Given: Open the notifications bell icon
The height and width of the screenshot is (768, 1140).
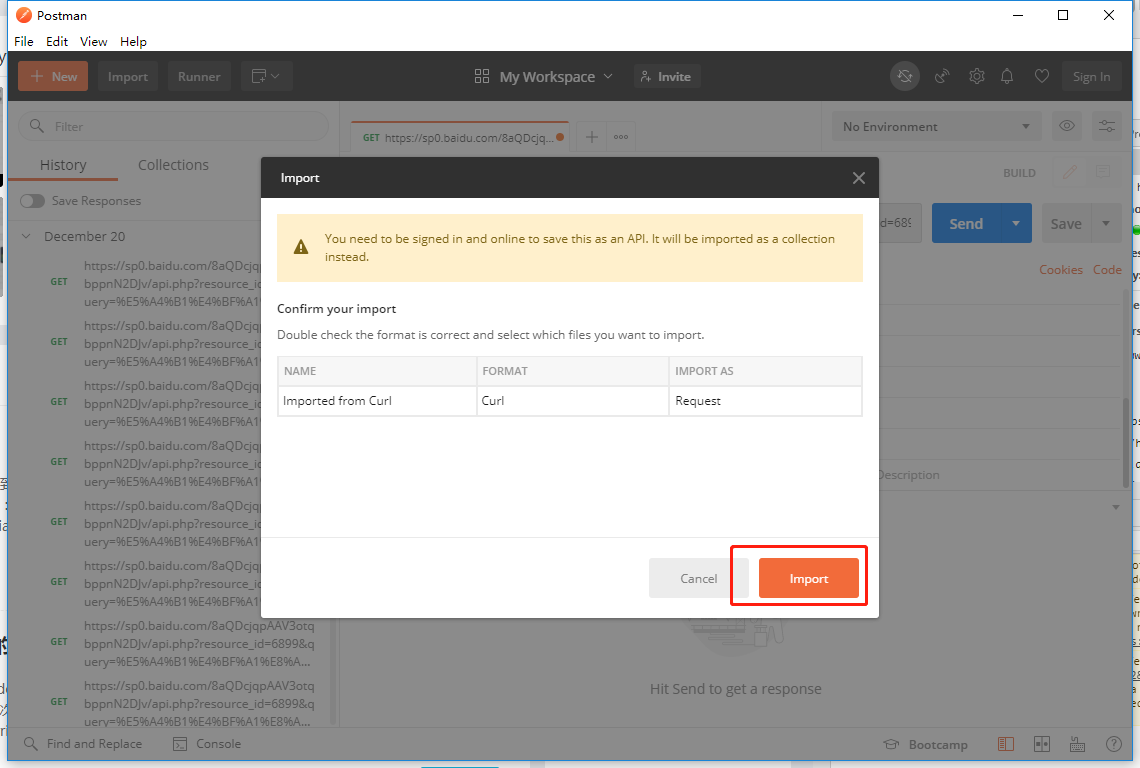Looking at the screenshot, I should point(1007,76).
